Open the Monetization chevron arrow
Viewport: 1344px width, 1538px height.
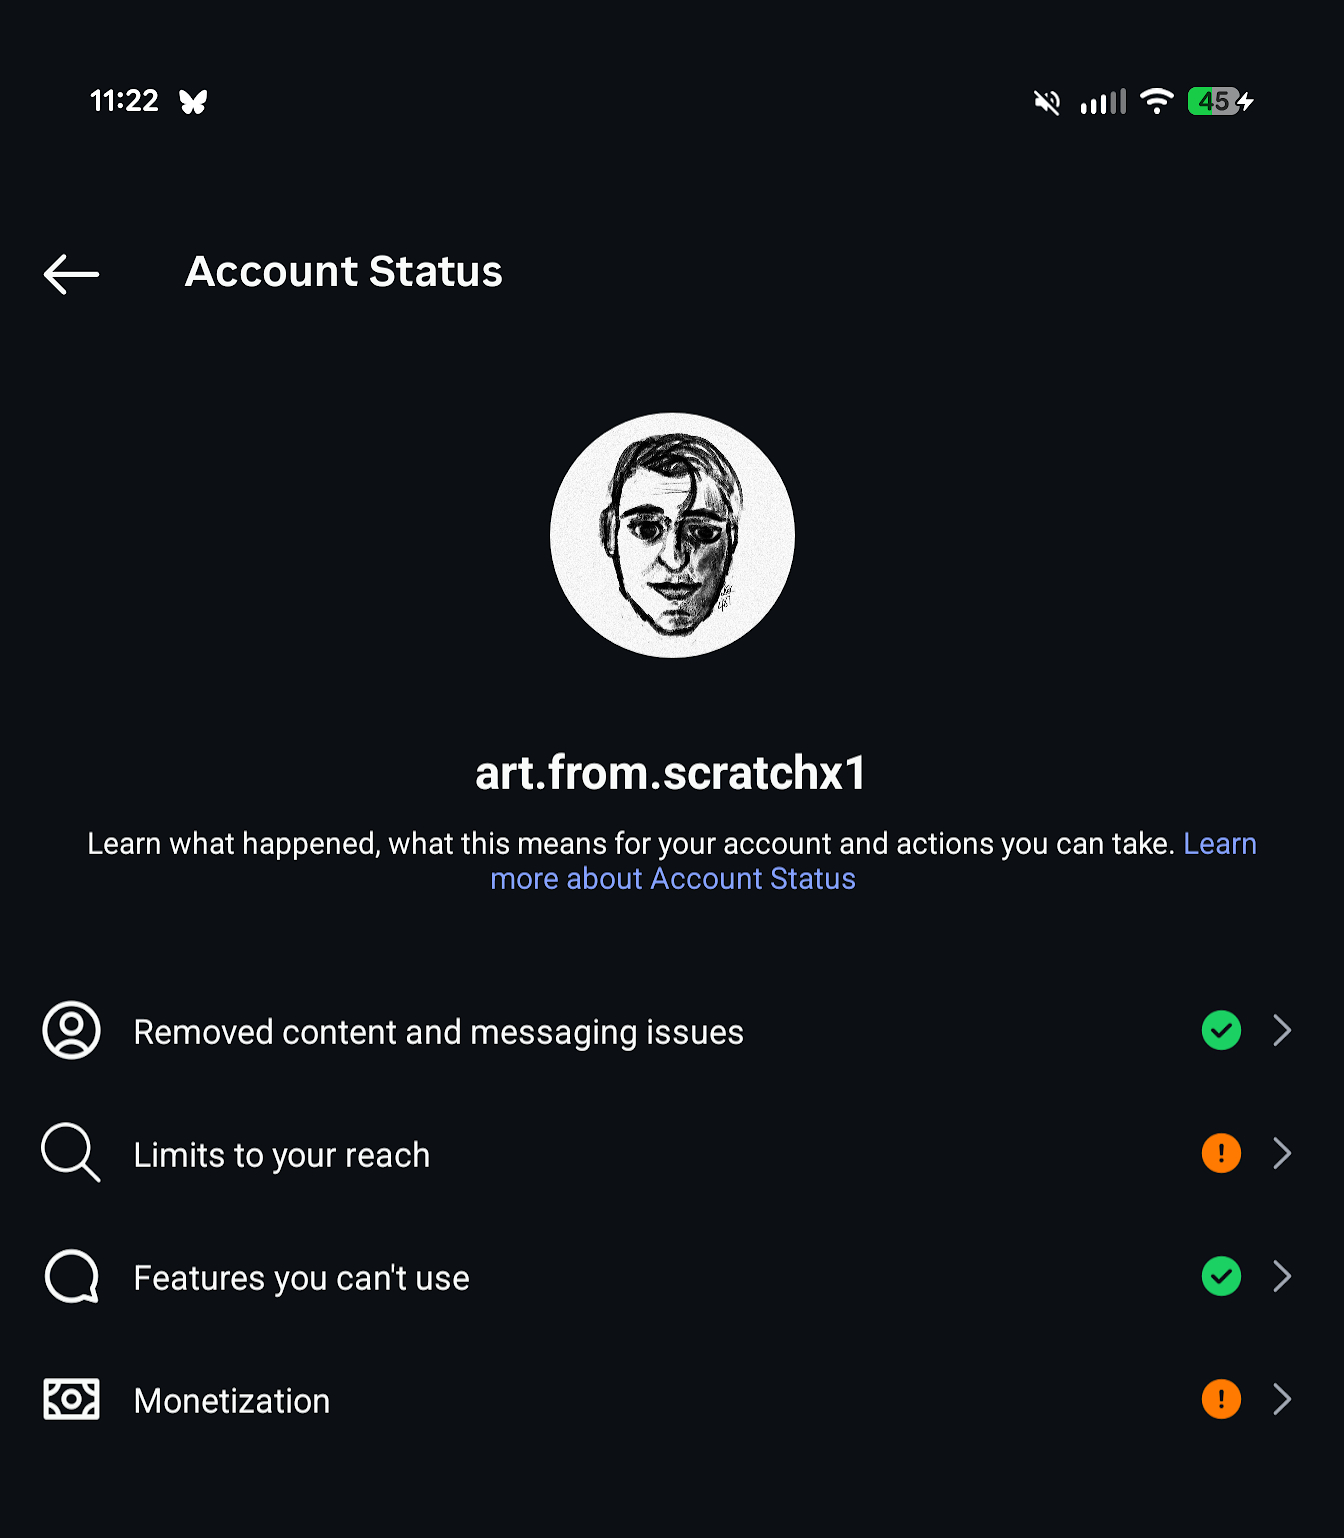coord(1282,1399)
